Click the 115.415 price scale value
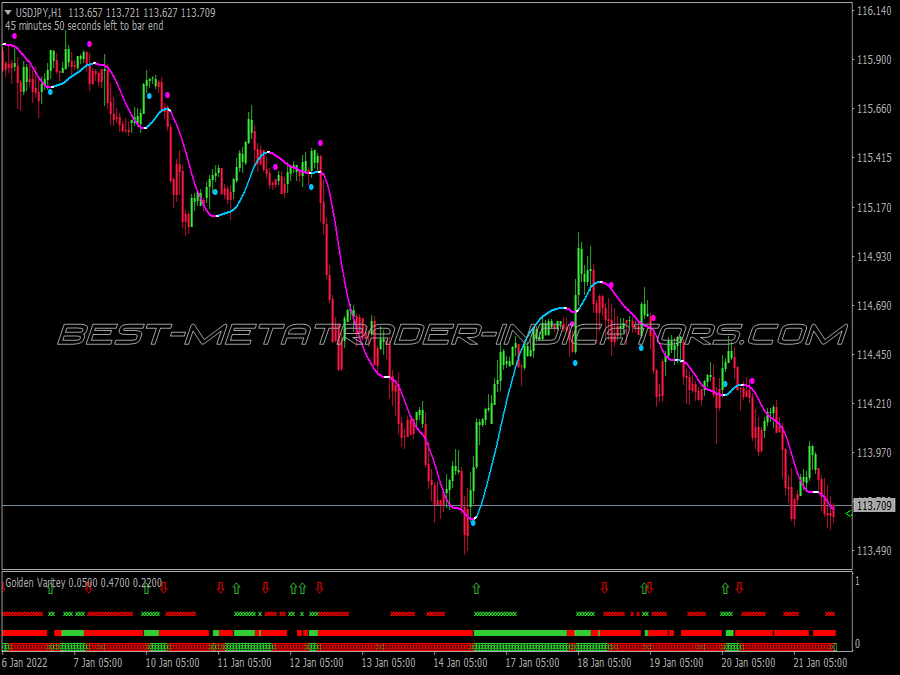 tap(874, 158)
